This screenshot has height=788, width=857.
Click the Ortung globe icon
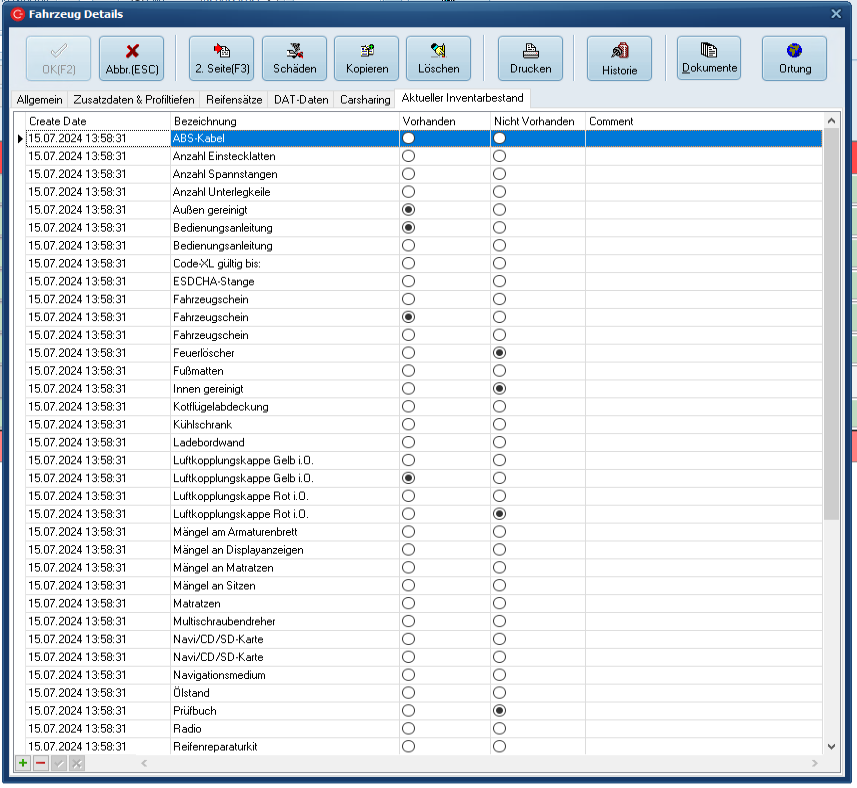pos(794,50)
